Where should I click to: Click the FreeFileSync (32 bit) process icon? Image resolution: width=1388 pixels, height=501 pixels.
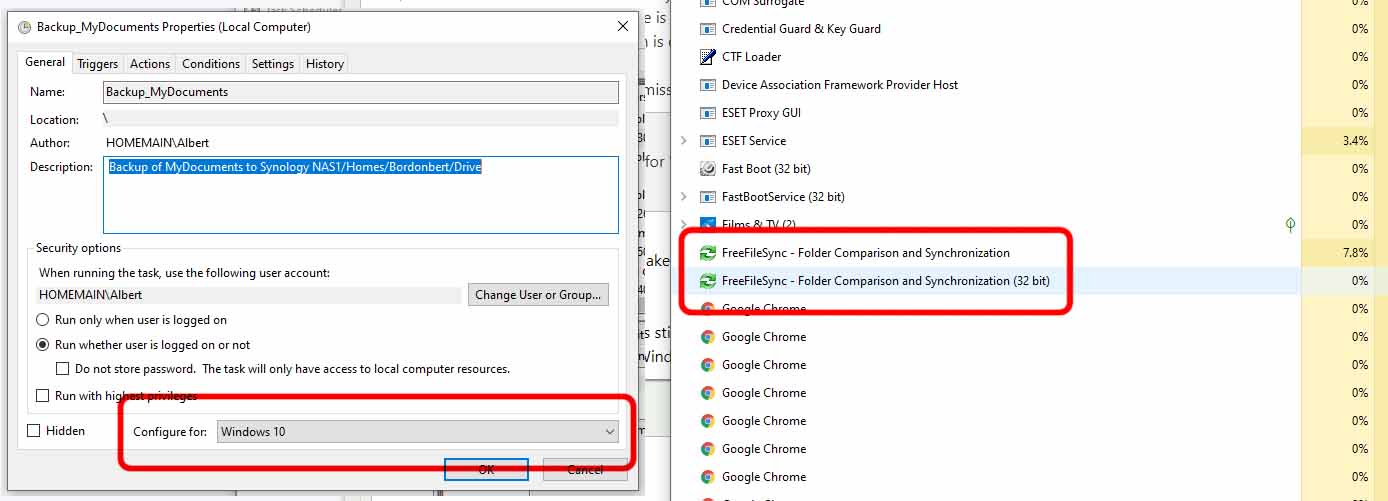(x=708, y=281)
